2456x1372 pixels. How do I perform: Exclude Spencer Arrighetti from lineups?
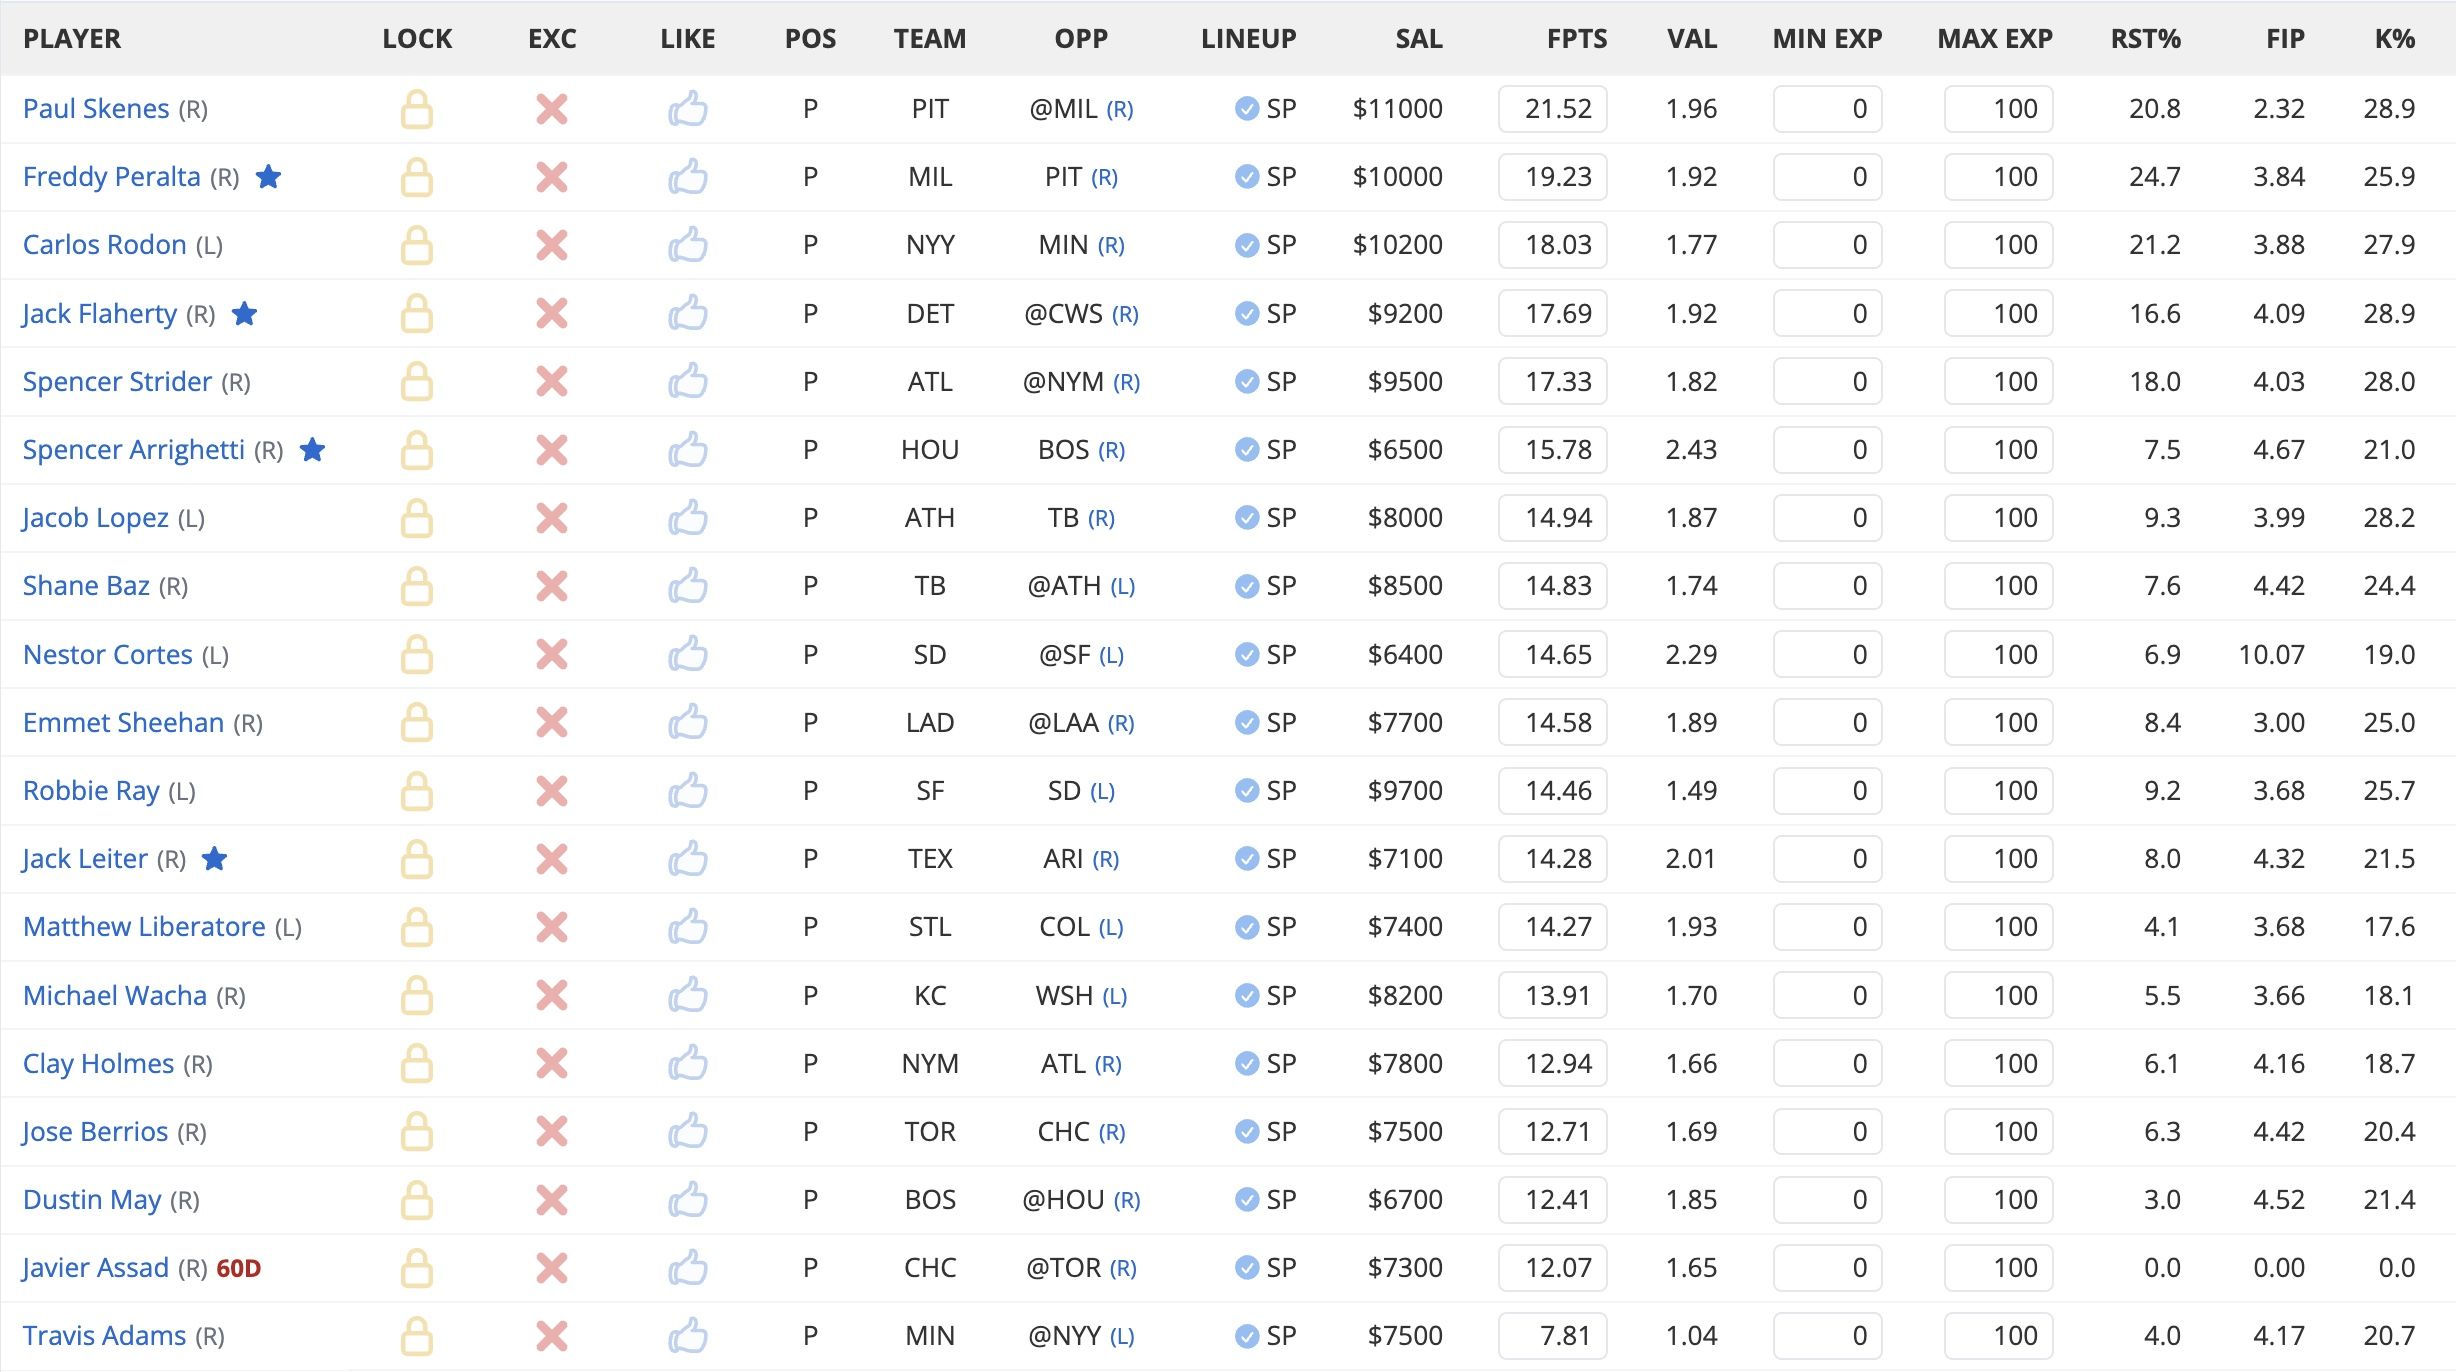[x=552, y=450]
